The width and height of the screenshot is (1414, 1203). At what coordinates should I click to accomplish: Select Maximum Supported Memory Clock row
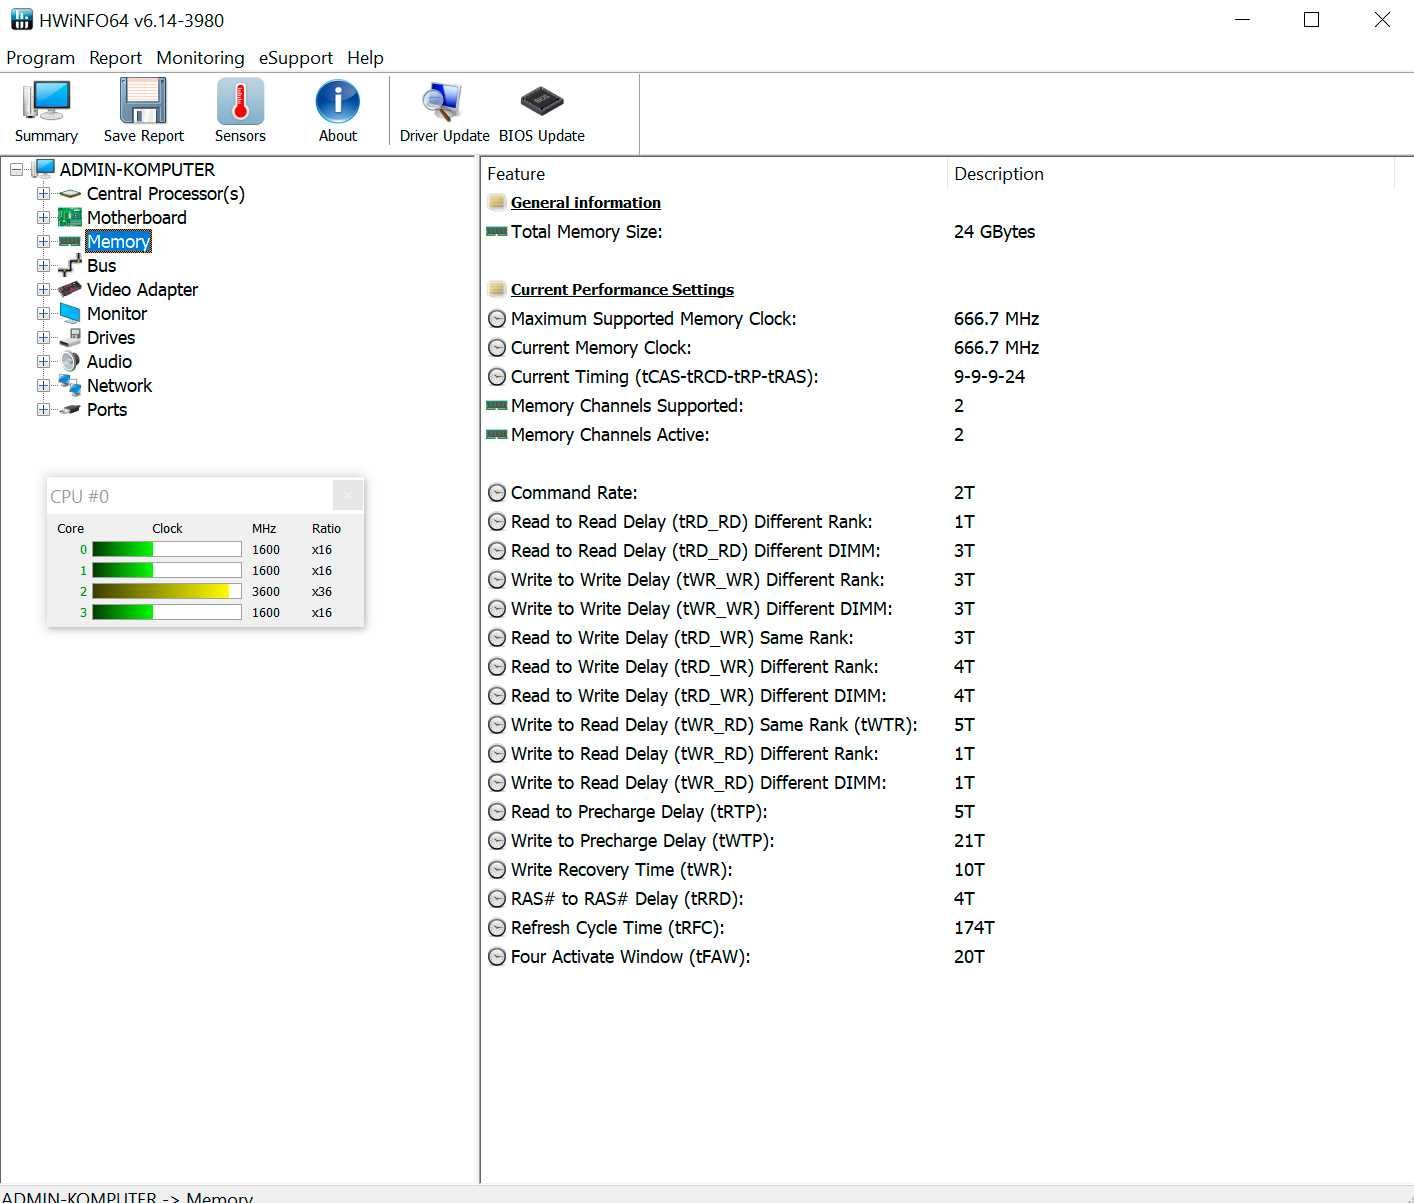pos(938,319)
